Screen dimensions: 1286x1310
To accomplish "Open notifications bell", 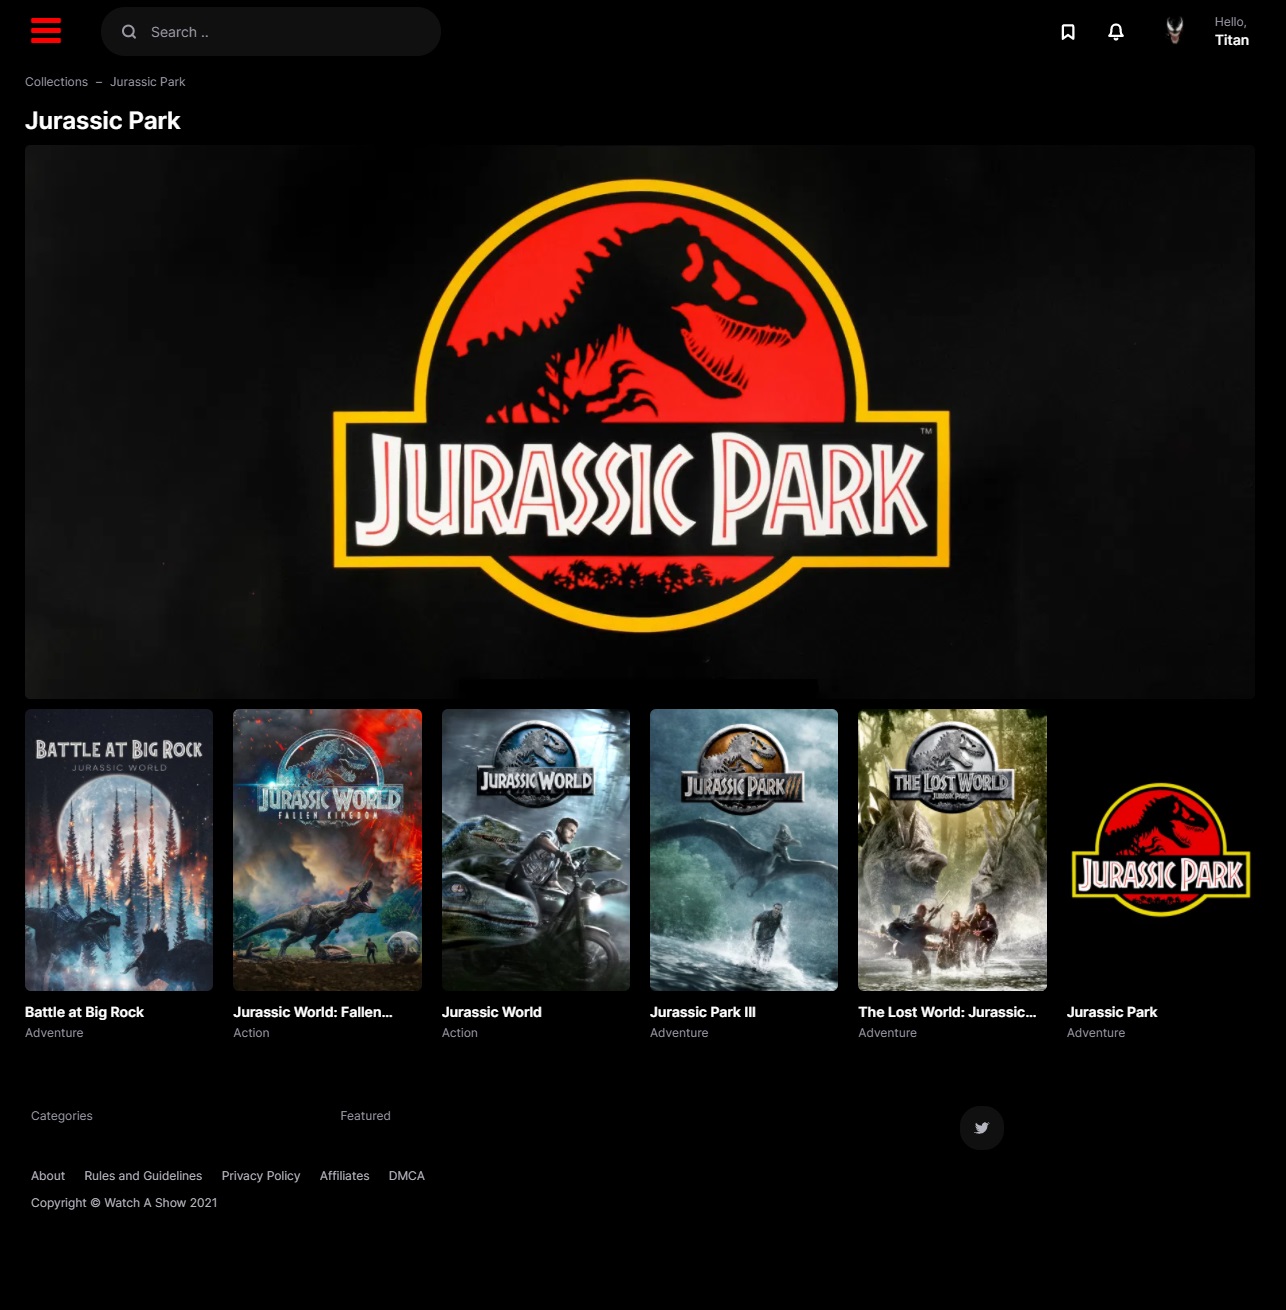I will pyautogui.click(x=1116, y=32).
